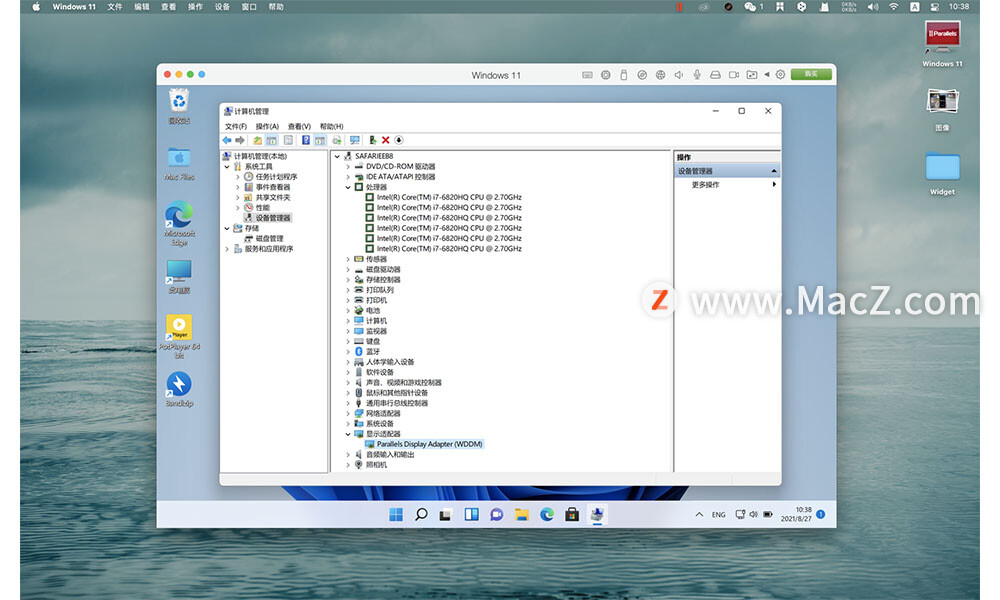Show hidden tray icons chevron on taskbar
1000x600 pixels.
point(699,515)
